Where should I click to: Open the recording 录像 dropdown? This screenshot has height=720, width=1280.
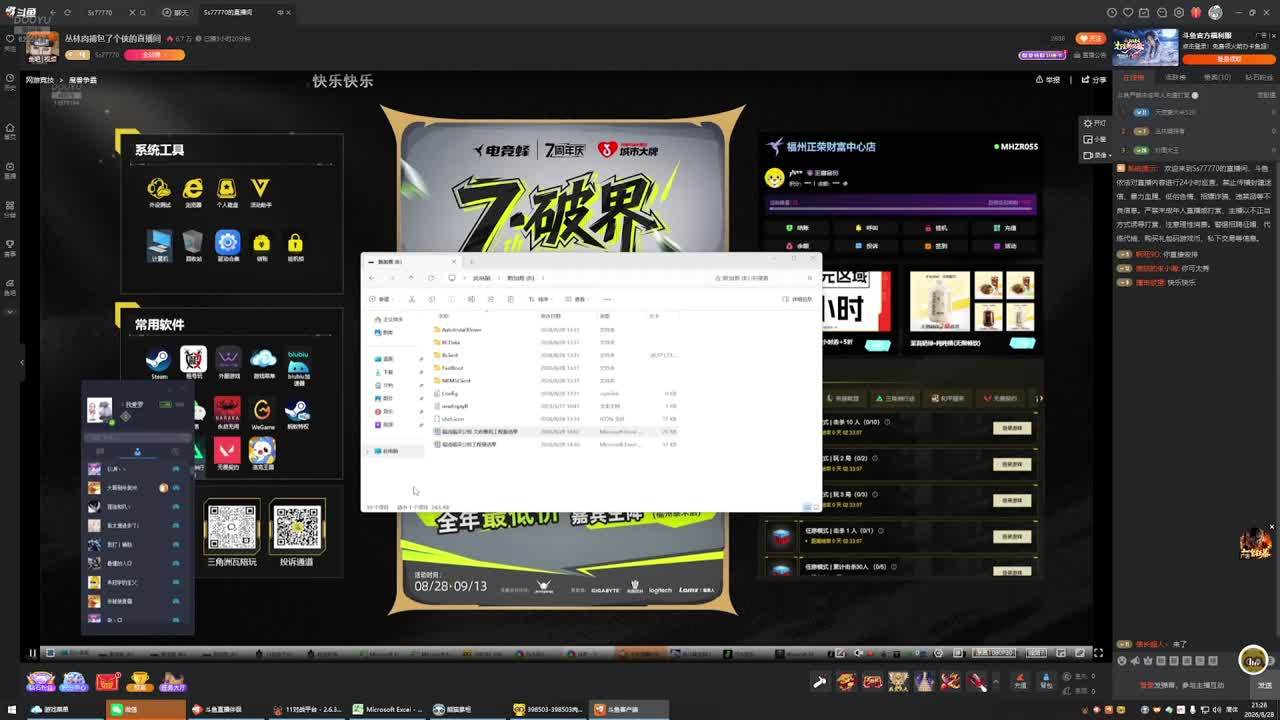coord(1098,155)
